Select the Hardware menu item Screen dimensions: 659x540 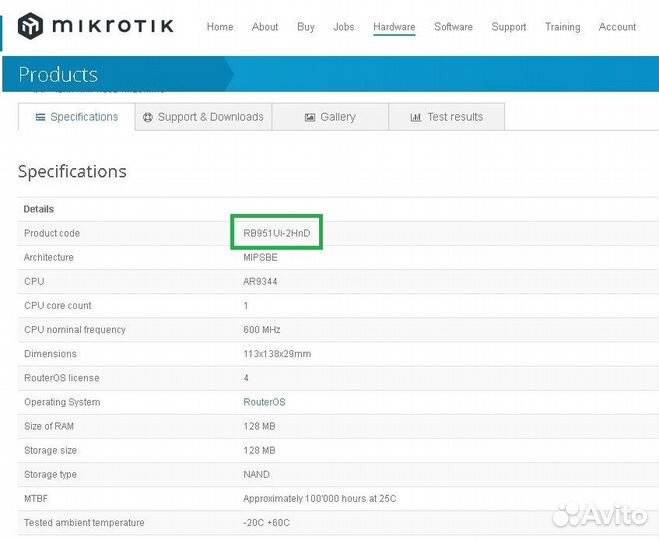click(x=394, y=27)
